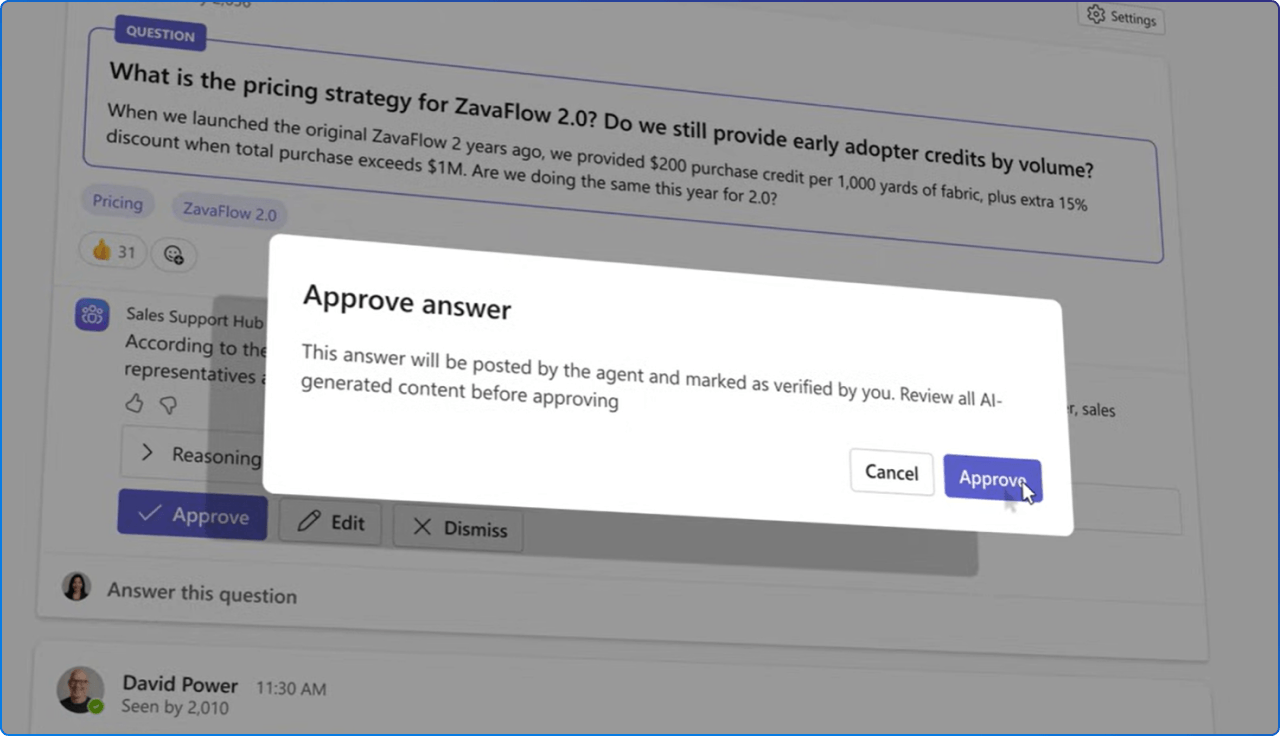
Task: Click the ZavaFlow 2.0 tag
Action: point(229,212)
